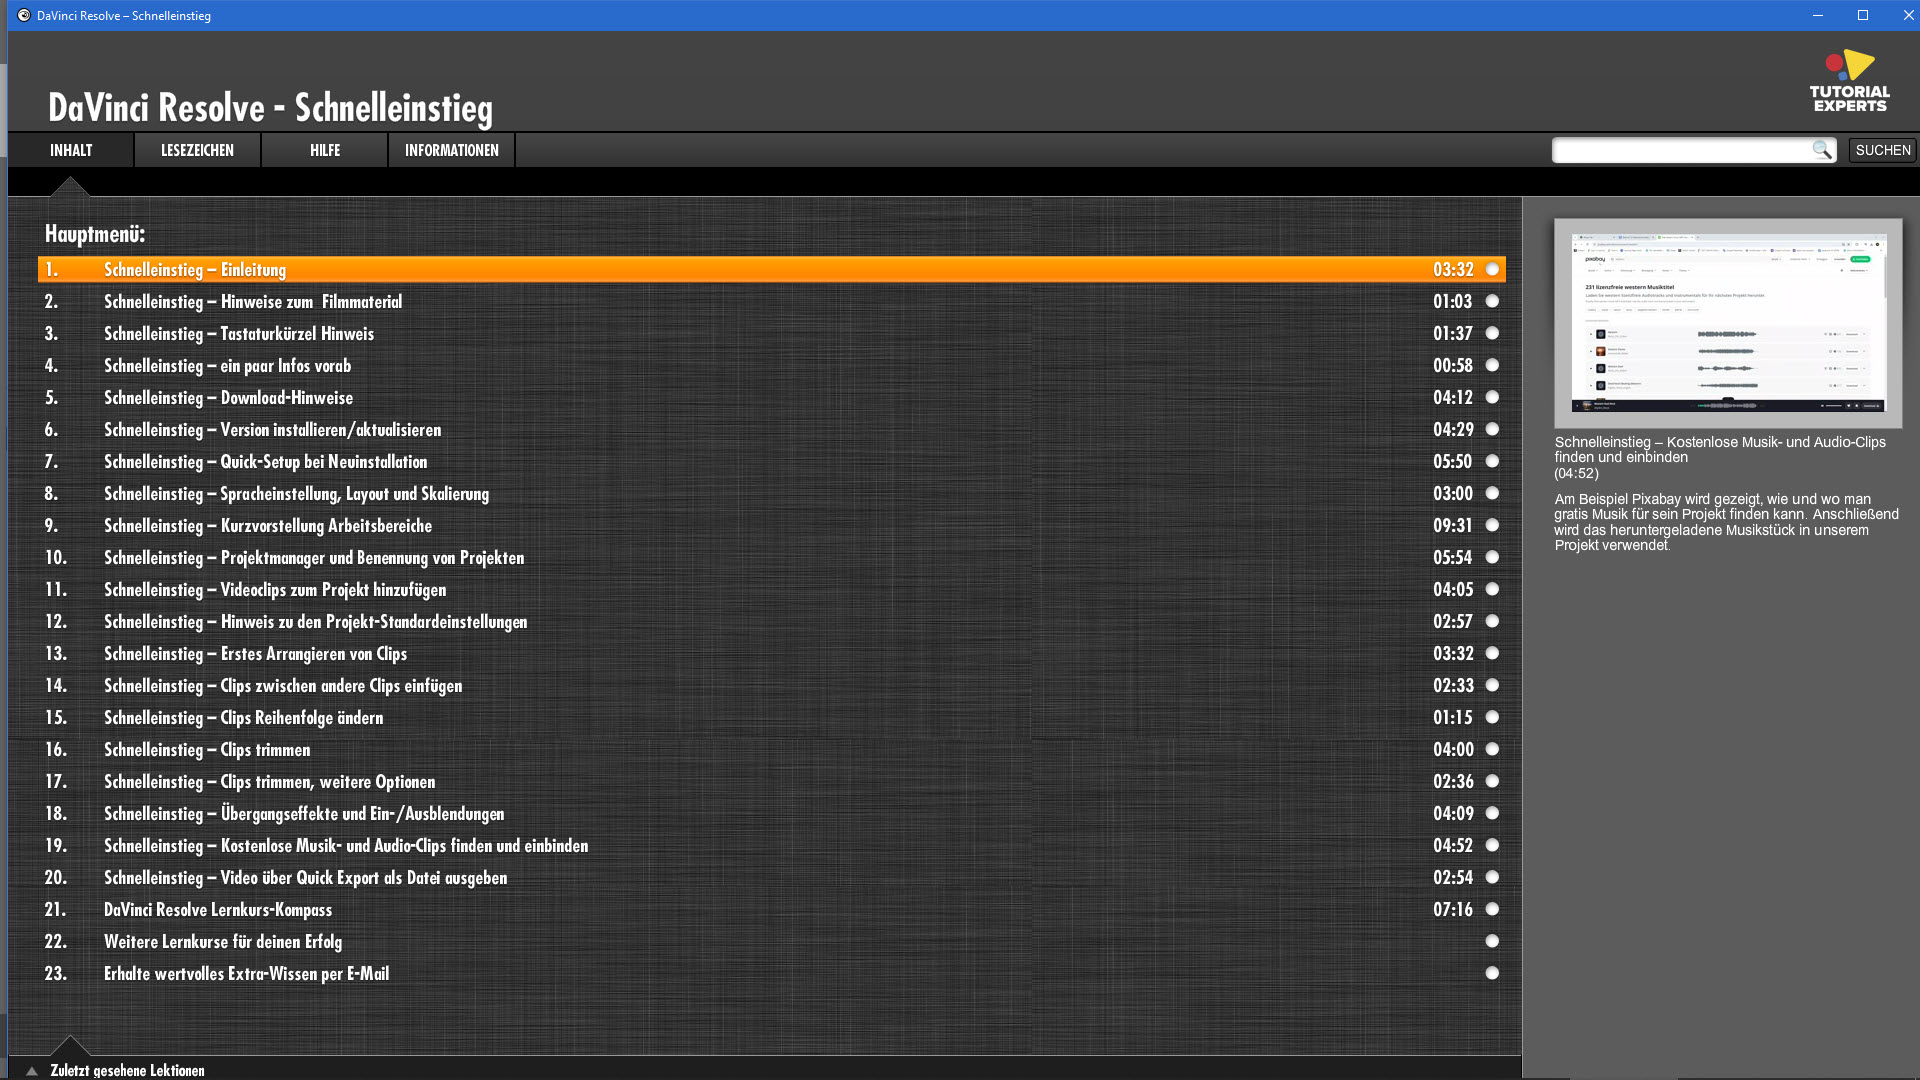Minimize the DaVinci Resolve Schnelleinstieg window
The image size is (1920, 1080).
1817,15
